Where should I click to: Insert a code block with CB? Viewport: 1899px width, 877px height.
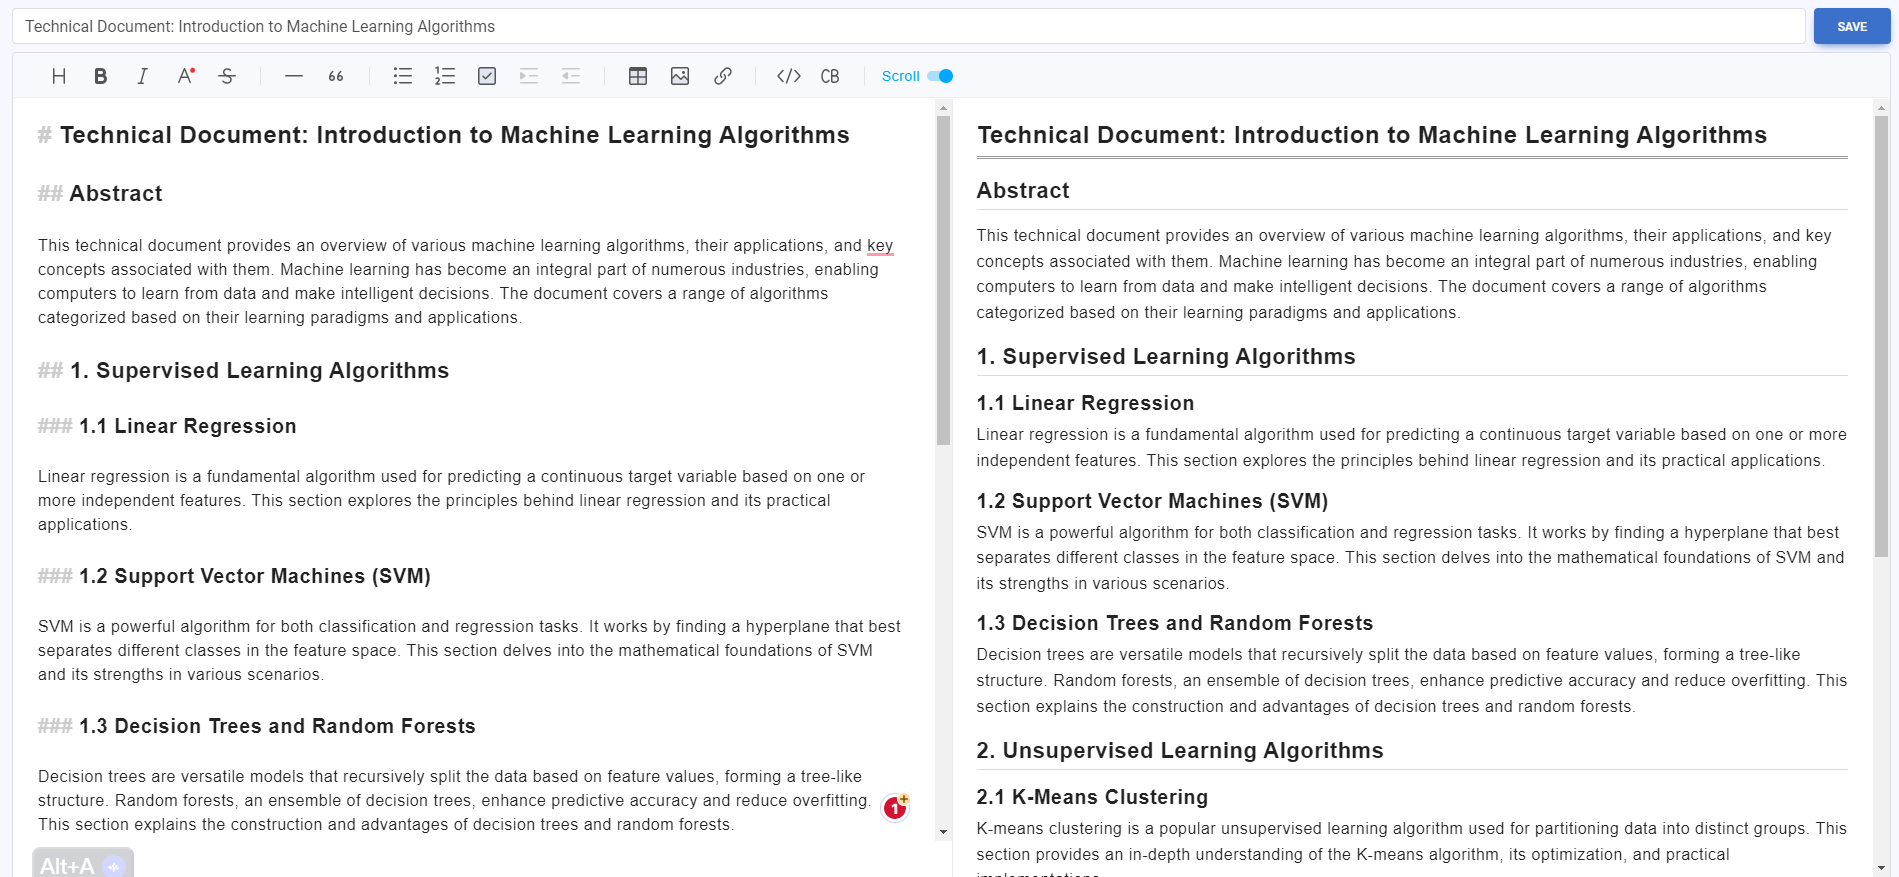[x=830, y=76]
